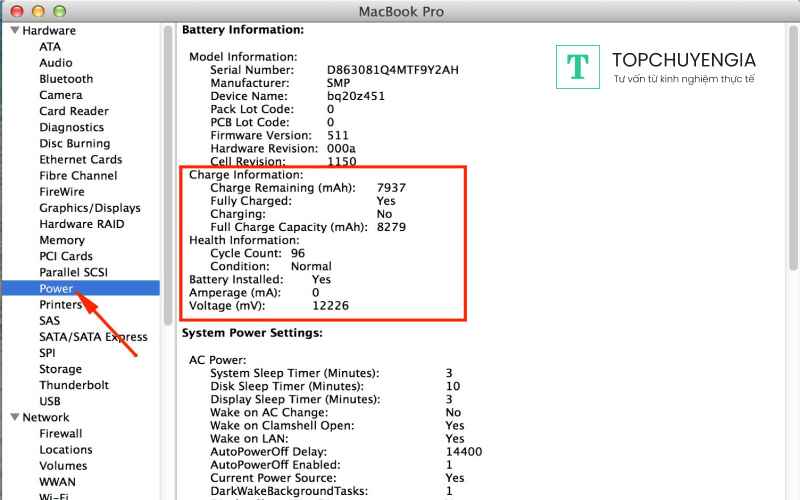
Task: Open Locations under Network
Action: [x=65, y=450]
